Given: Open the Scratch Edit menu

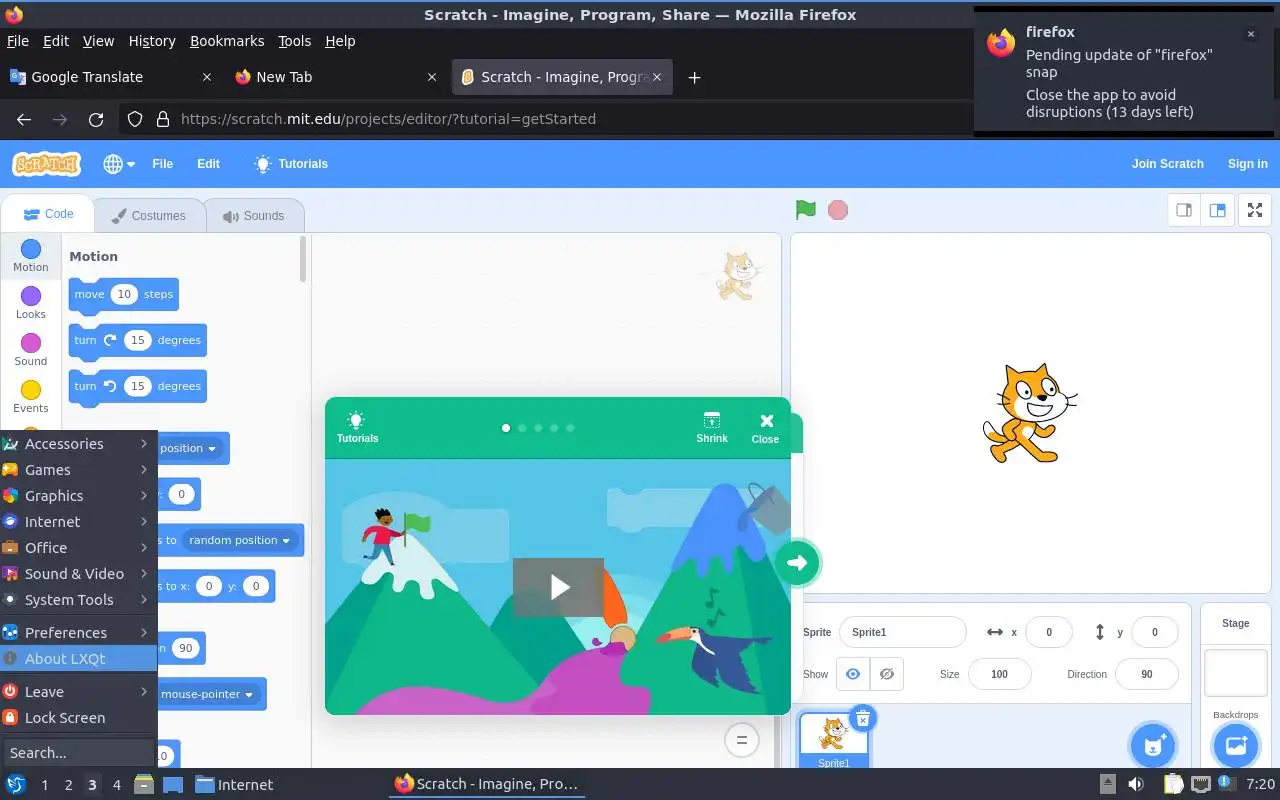Looking at the screenshot, I should click(208, 164).
